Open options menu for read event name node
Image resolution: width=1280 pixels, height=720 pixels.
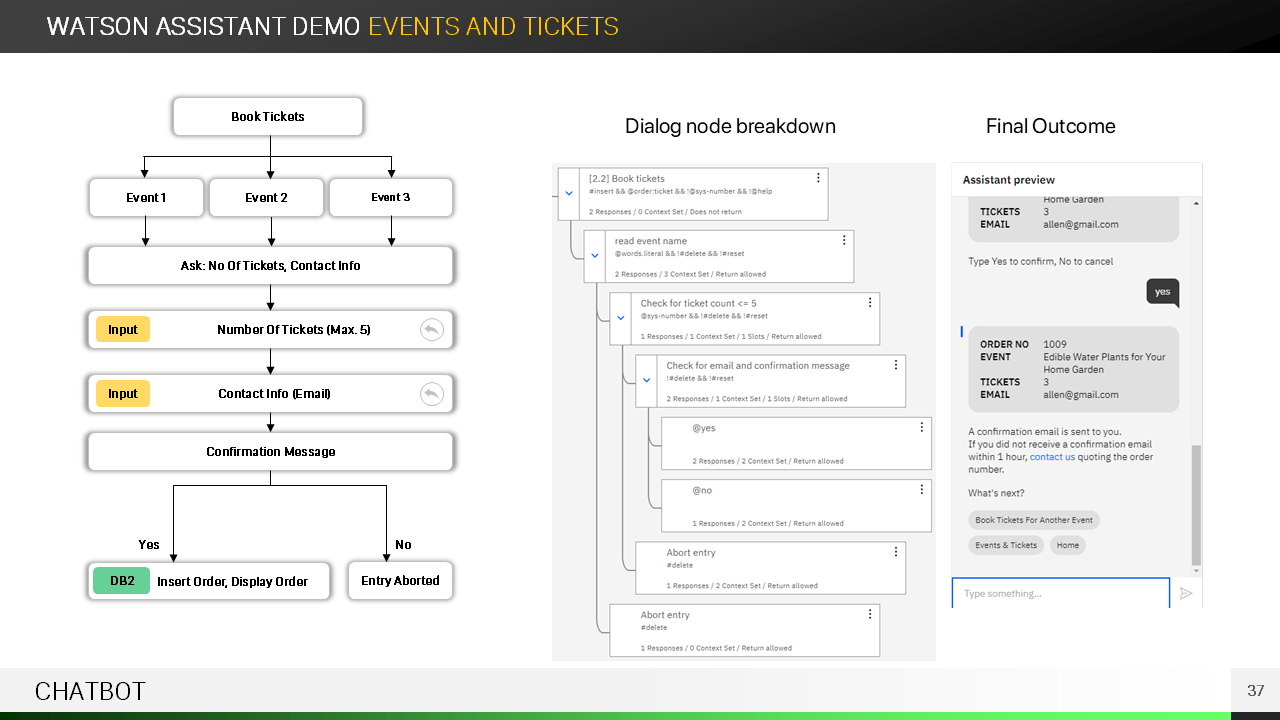click(844, 240)
